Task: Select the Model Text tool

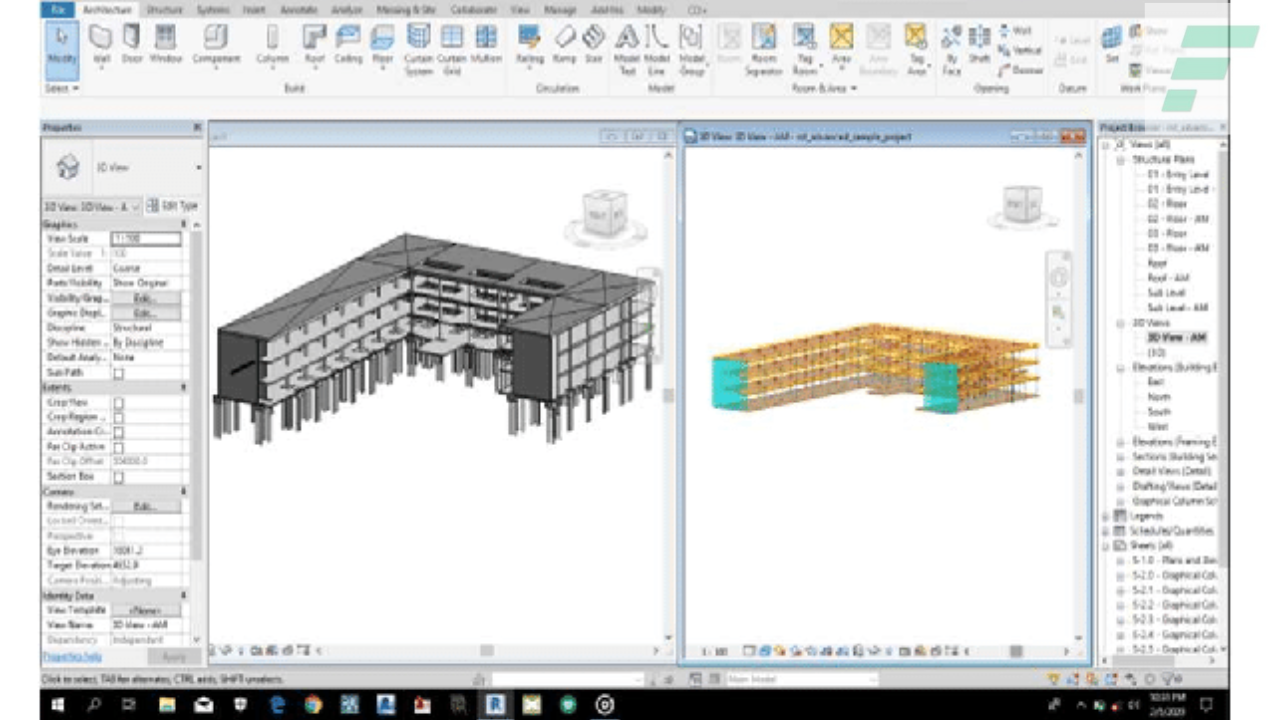Action: [627, 50]
